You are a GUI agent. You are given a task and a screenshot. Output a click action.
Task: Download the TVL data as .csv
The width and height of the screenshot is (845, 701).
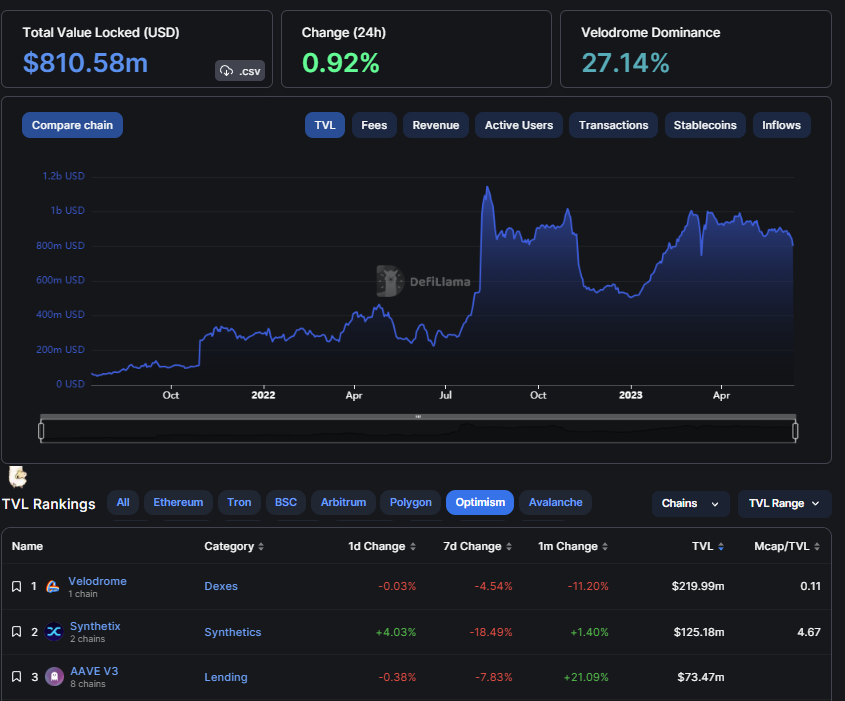tap(240, 71)
